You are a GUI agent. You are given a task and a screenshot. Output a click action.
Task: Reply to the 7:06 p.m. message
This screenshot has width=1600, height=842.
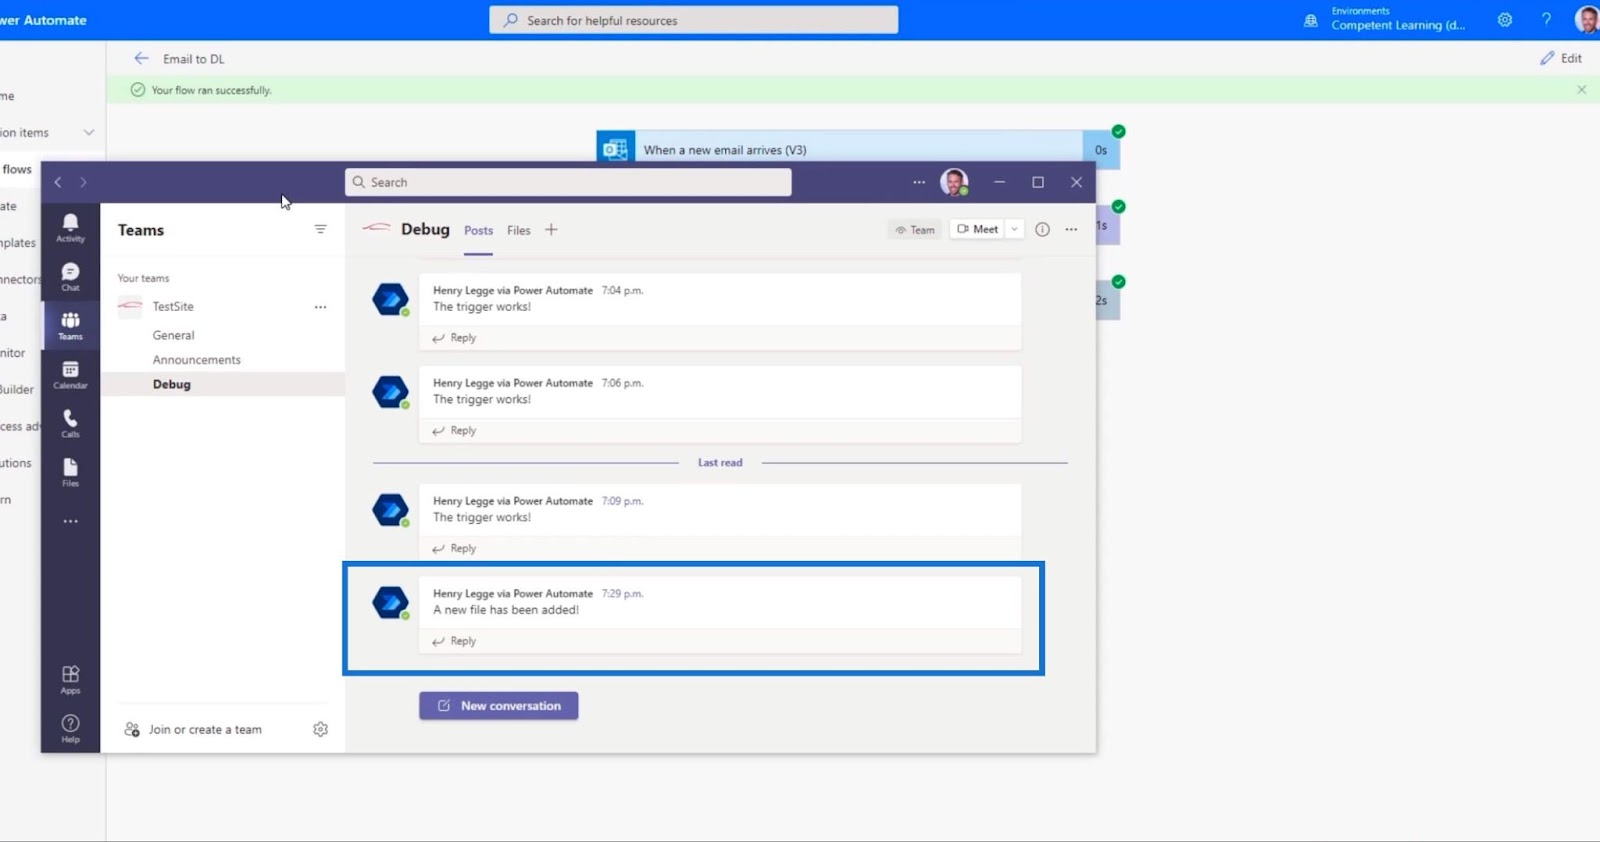point(455,430)
